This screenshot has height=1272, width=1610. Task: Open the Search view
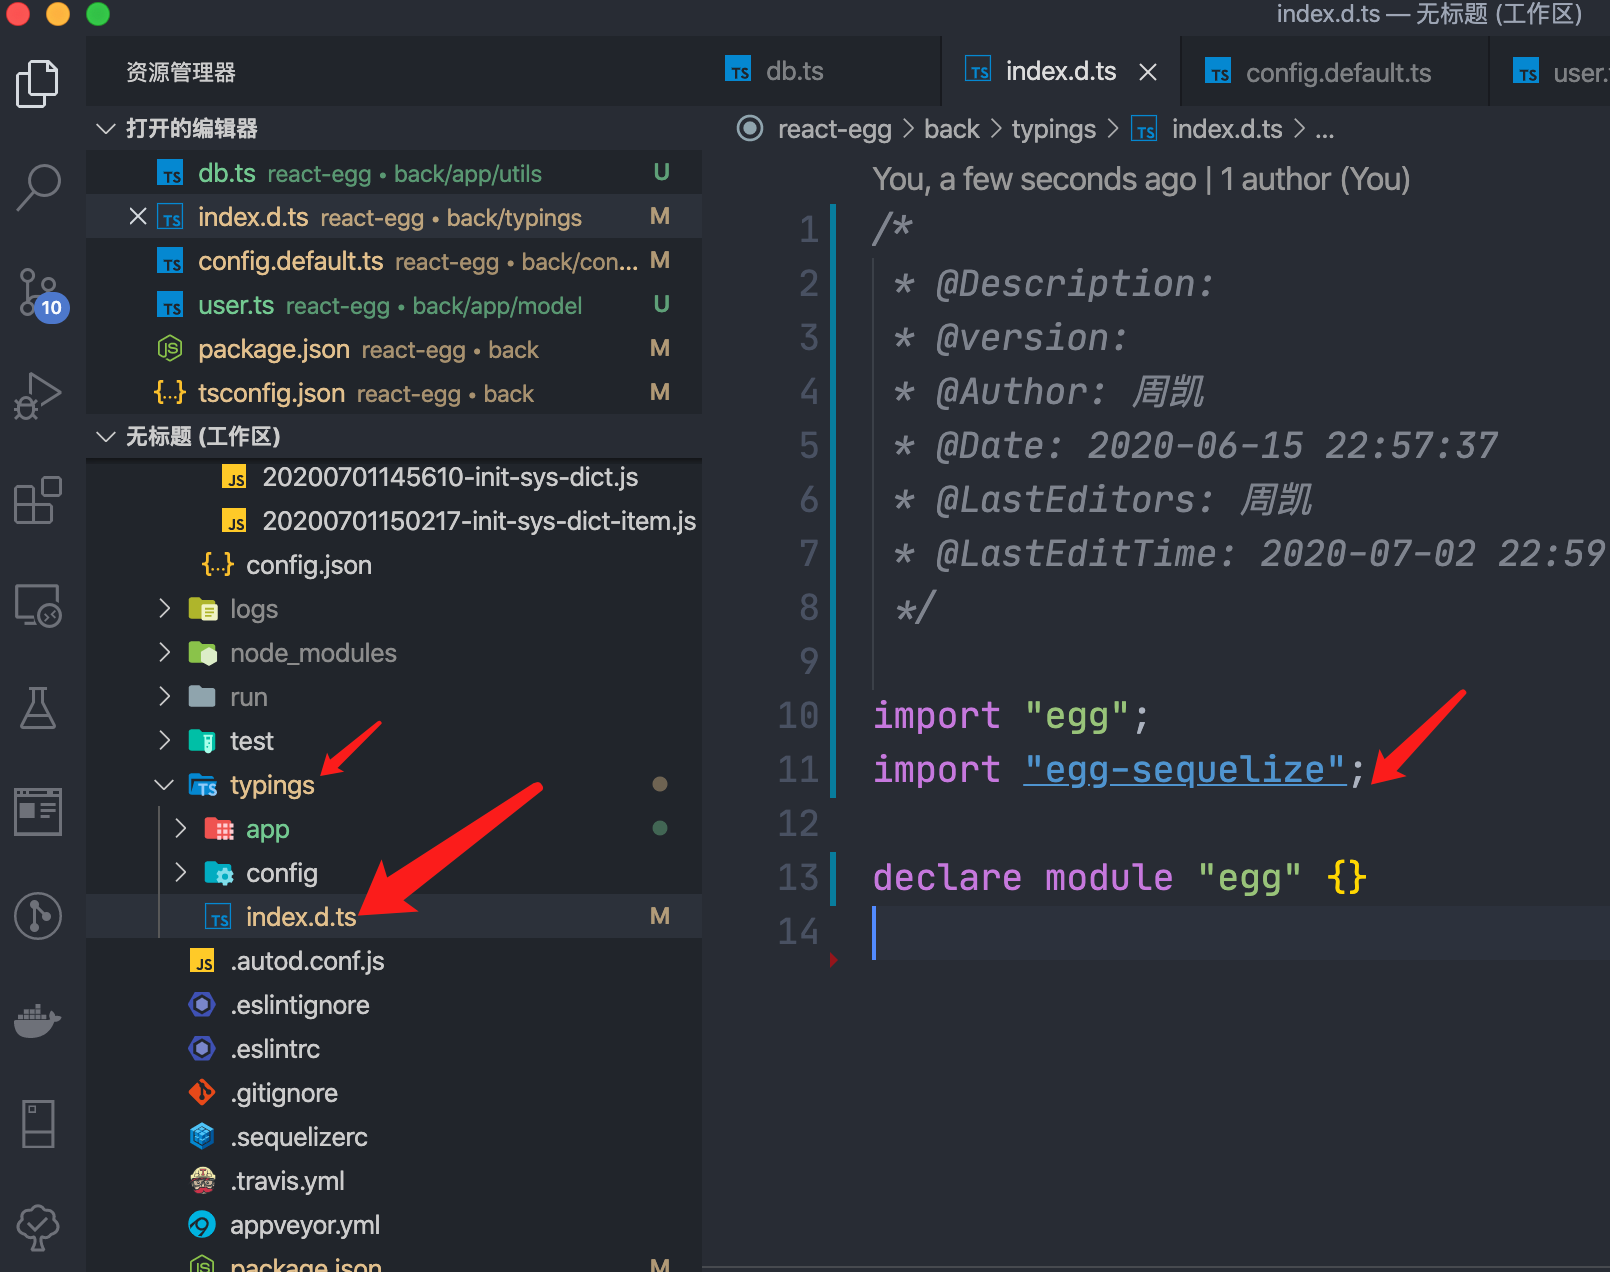click(x=38, y=187)
